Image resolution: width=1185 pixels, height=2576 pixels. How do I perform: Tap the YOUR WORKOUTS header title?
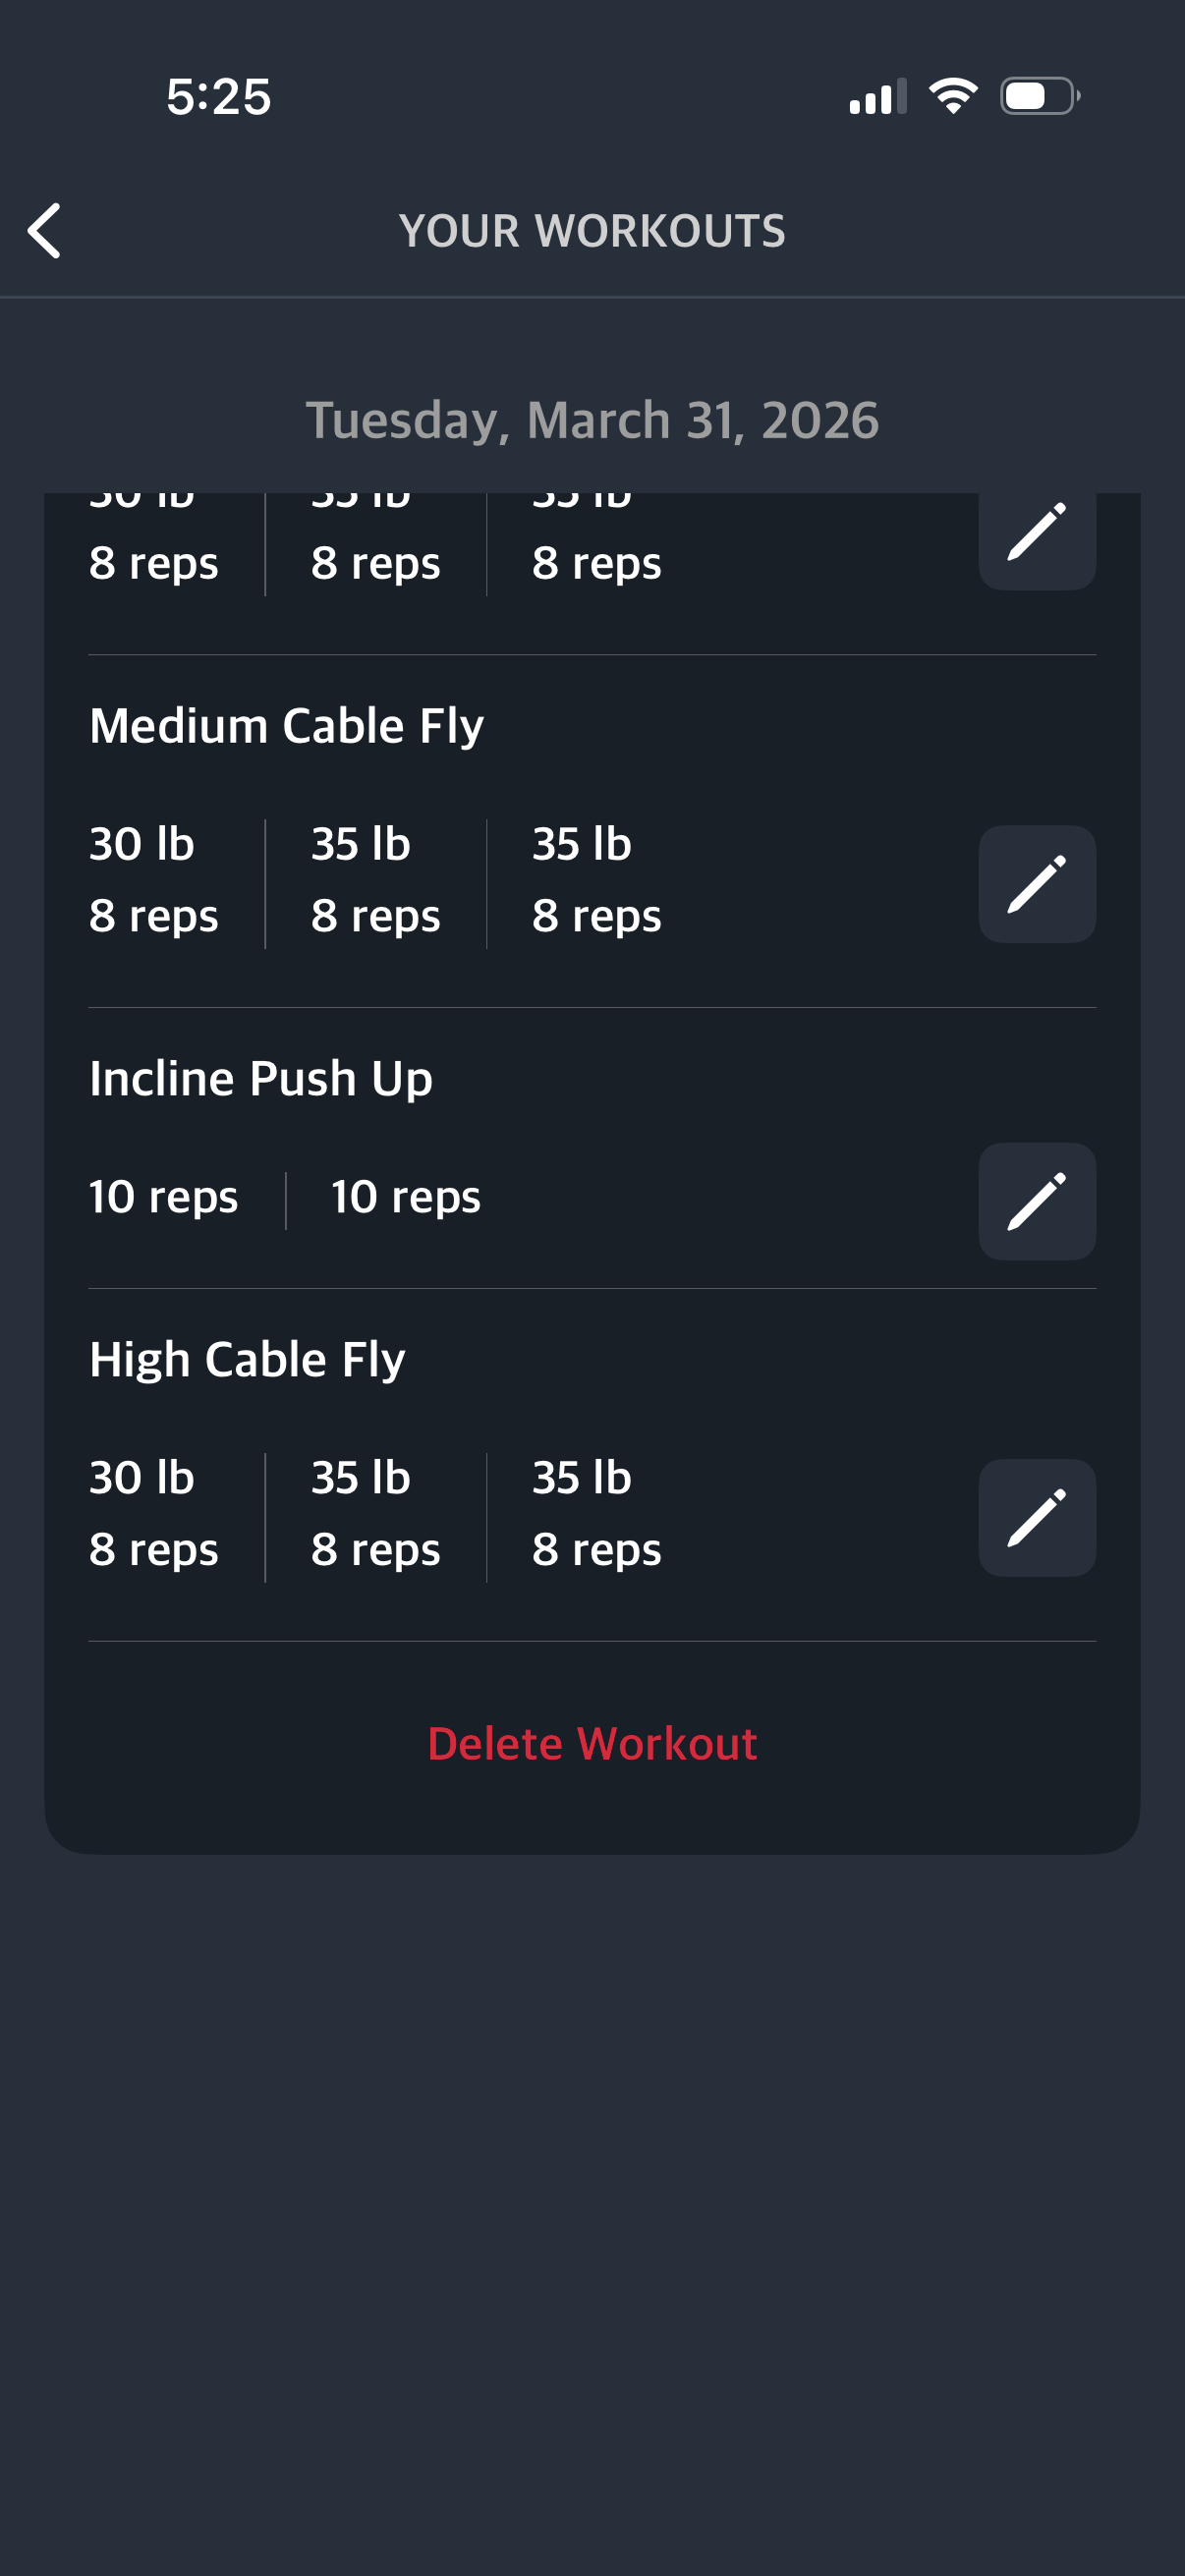point(592,231)
